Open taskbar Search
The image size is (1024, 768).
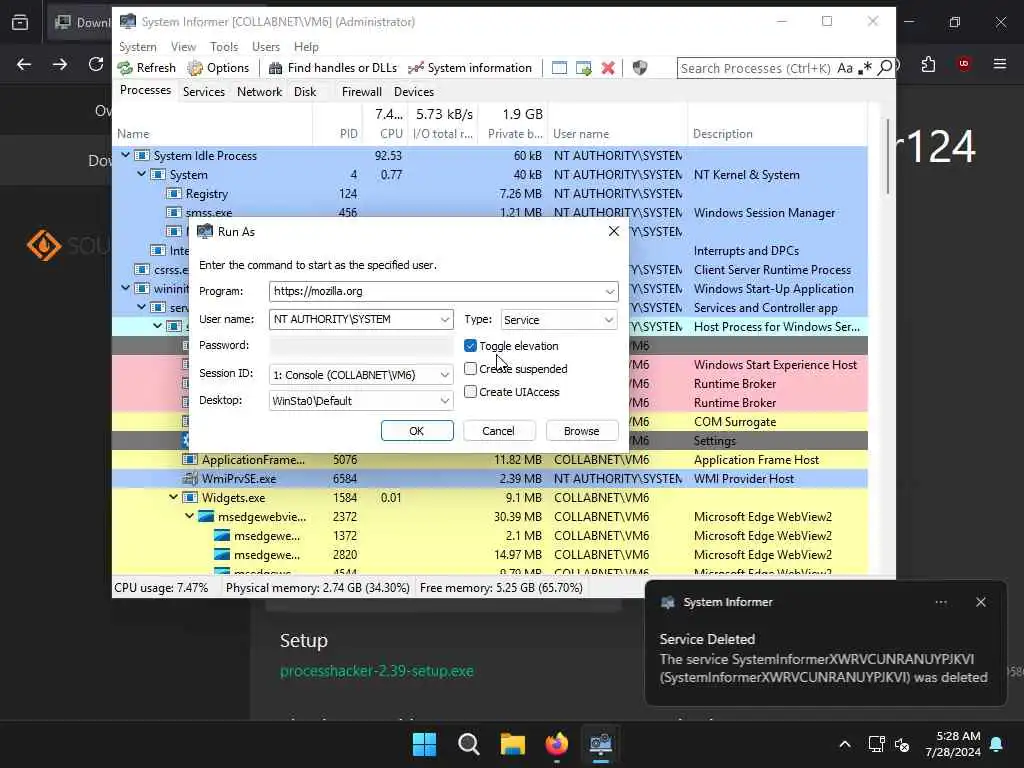[469, 744]
